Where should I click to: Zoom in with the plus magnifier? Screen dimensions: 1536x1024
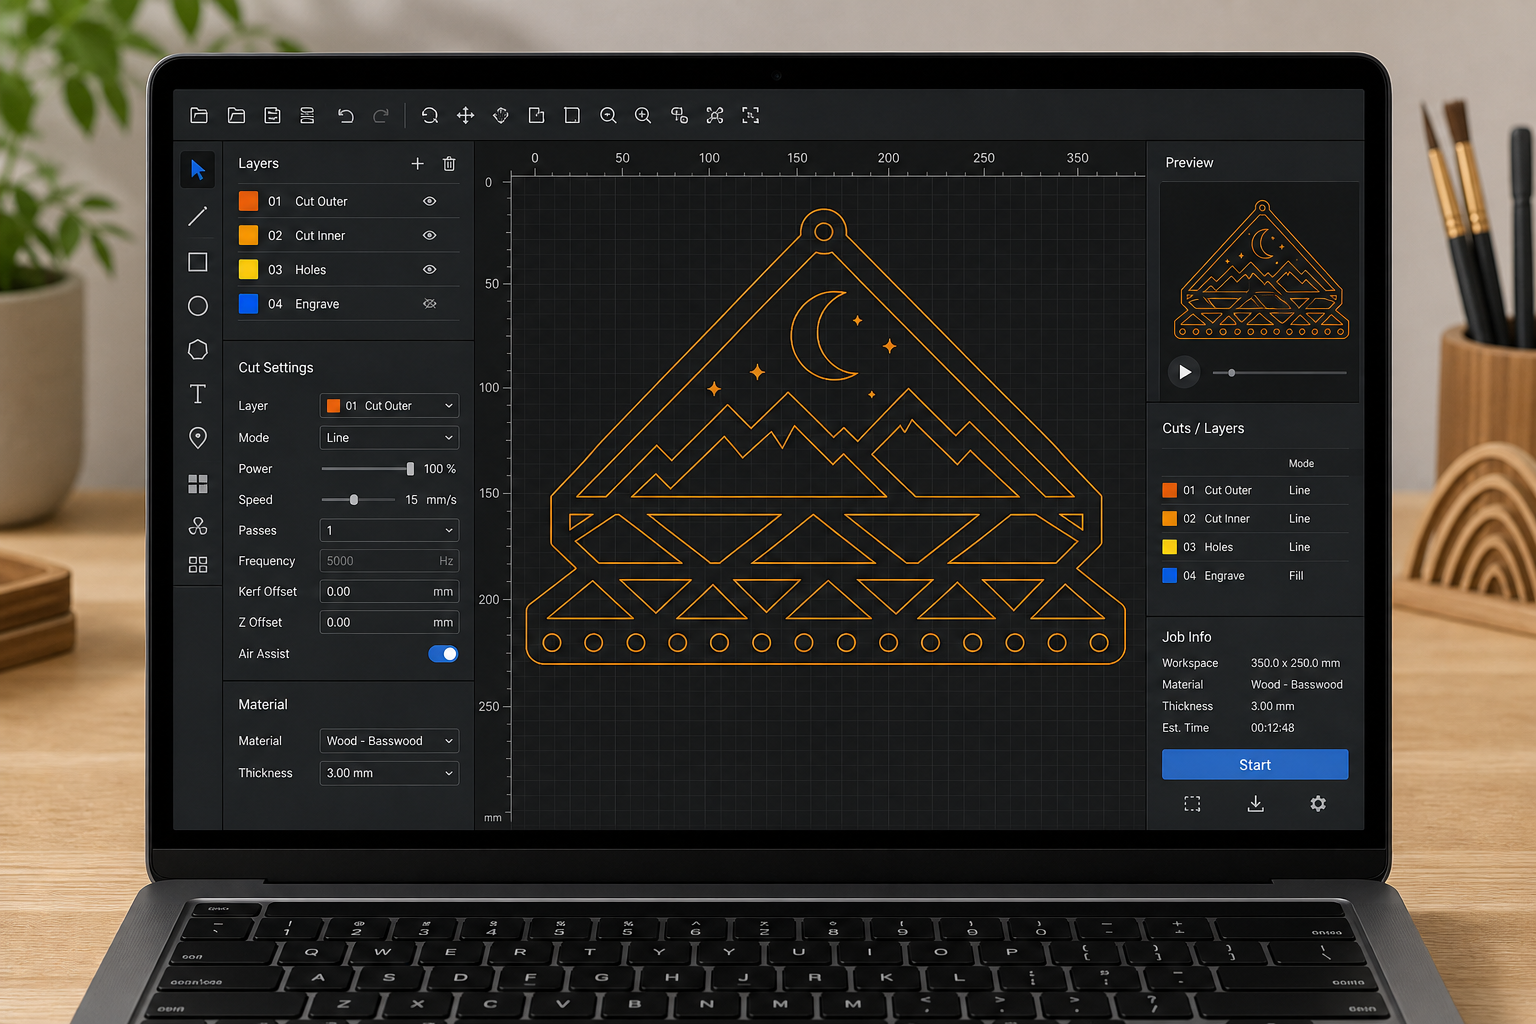coord(643,115)
